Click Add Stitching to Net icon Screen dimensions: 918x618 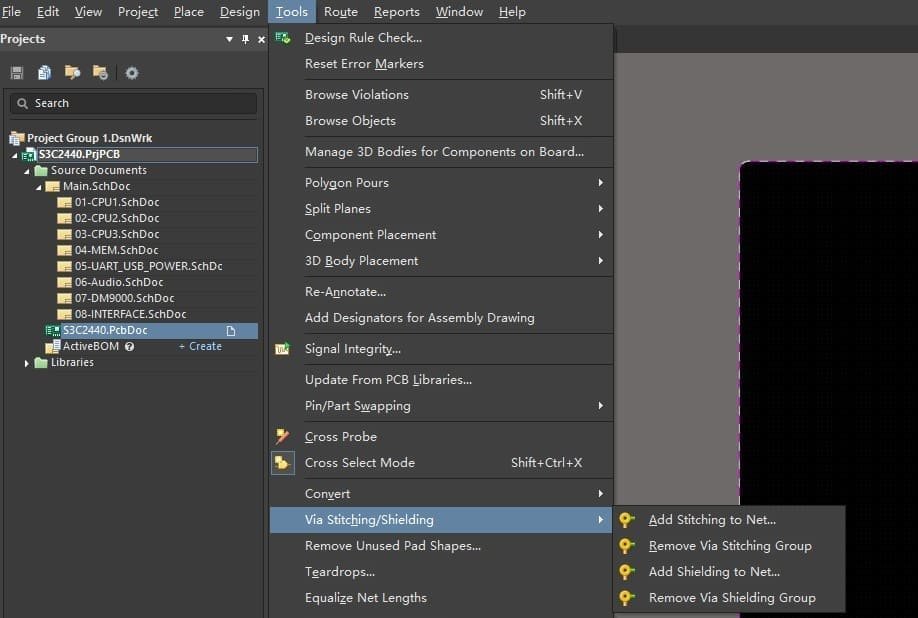pos(626,520)
